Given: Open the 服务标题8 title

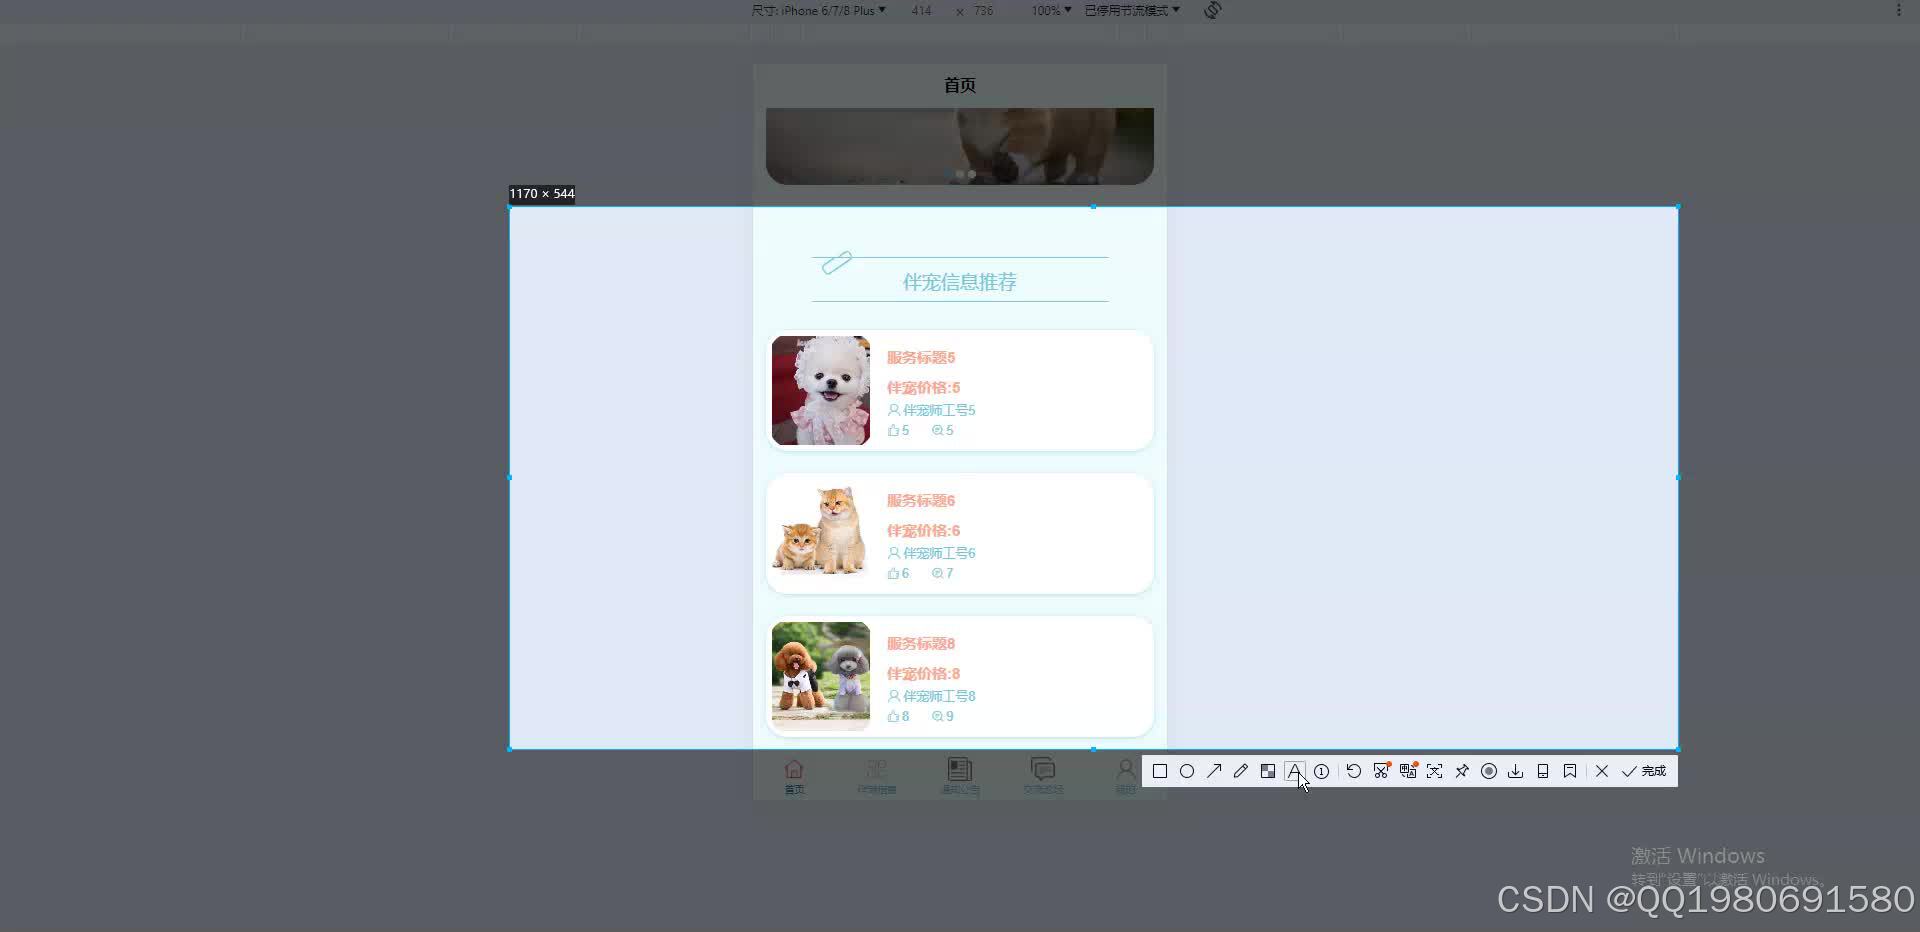Looking at the screenshot, I should point(921,644).
